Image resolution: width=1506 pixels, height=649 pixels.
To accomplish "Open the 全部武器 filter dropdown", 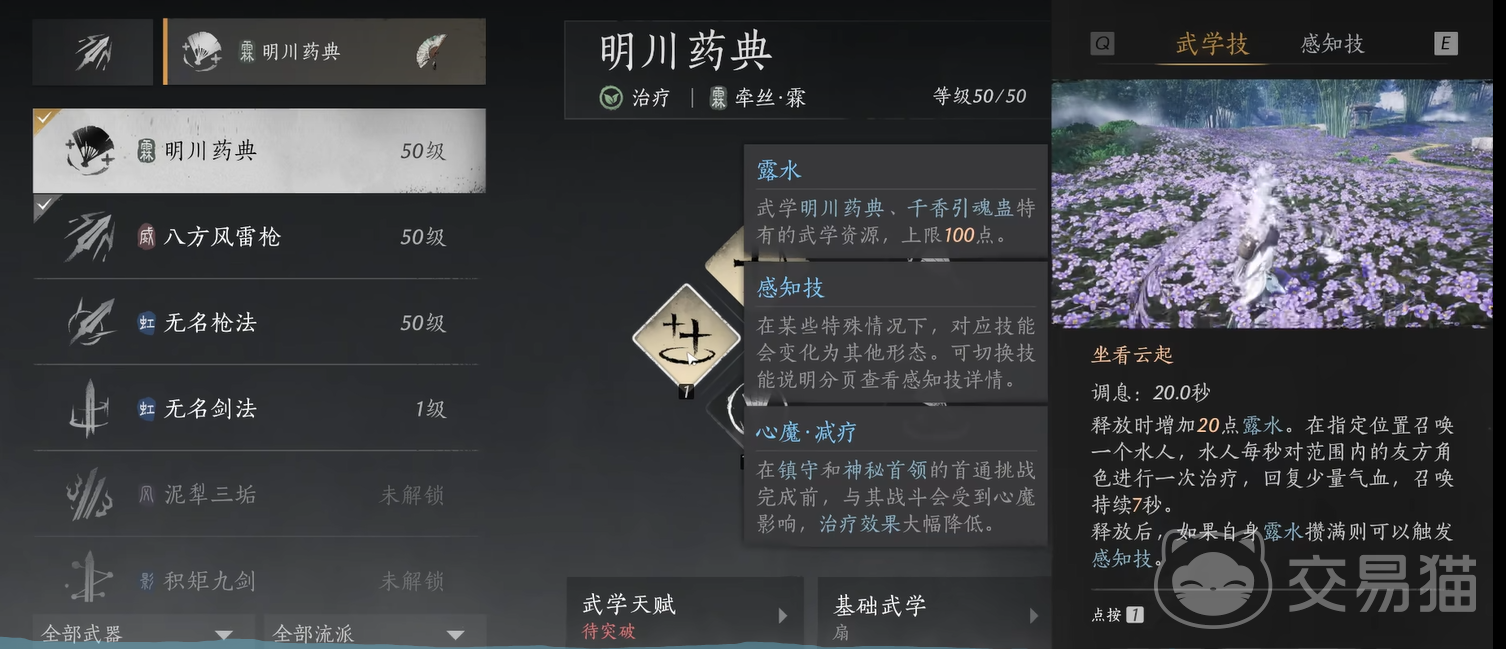I will pyautogui.click(x=144, y=632).
